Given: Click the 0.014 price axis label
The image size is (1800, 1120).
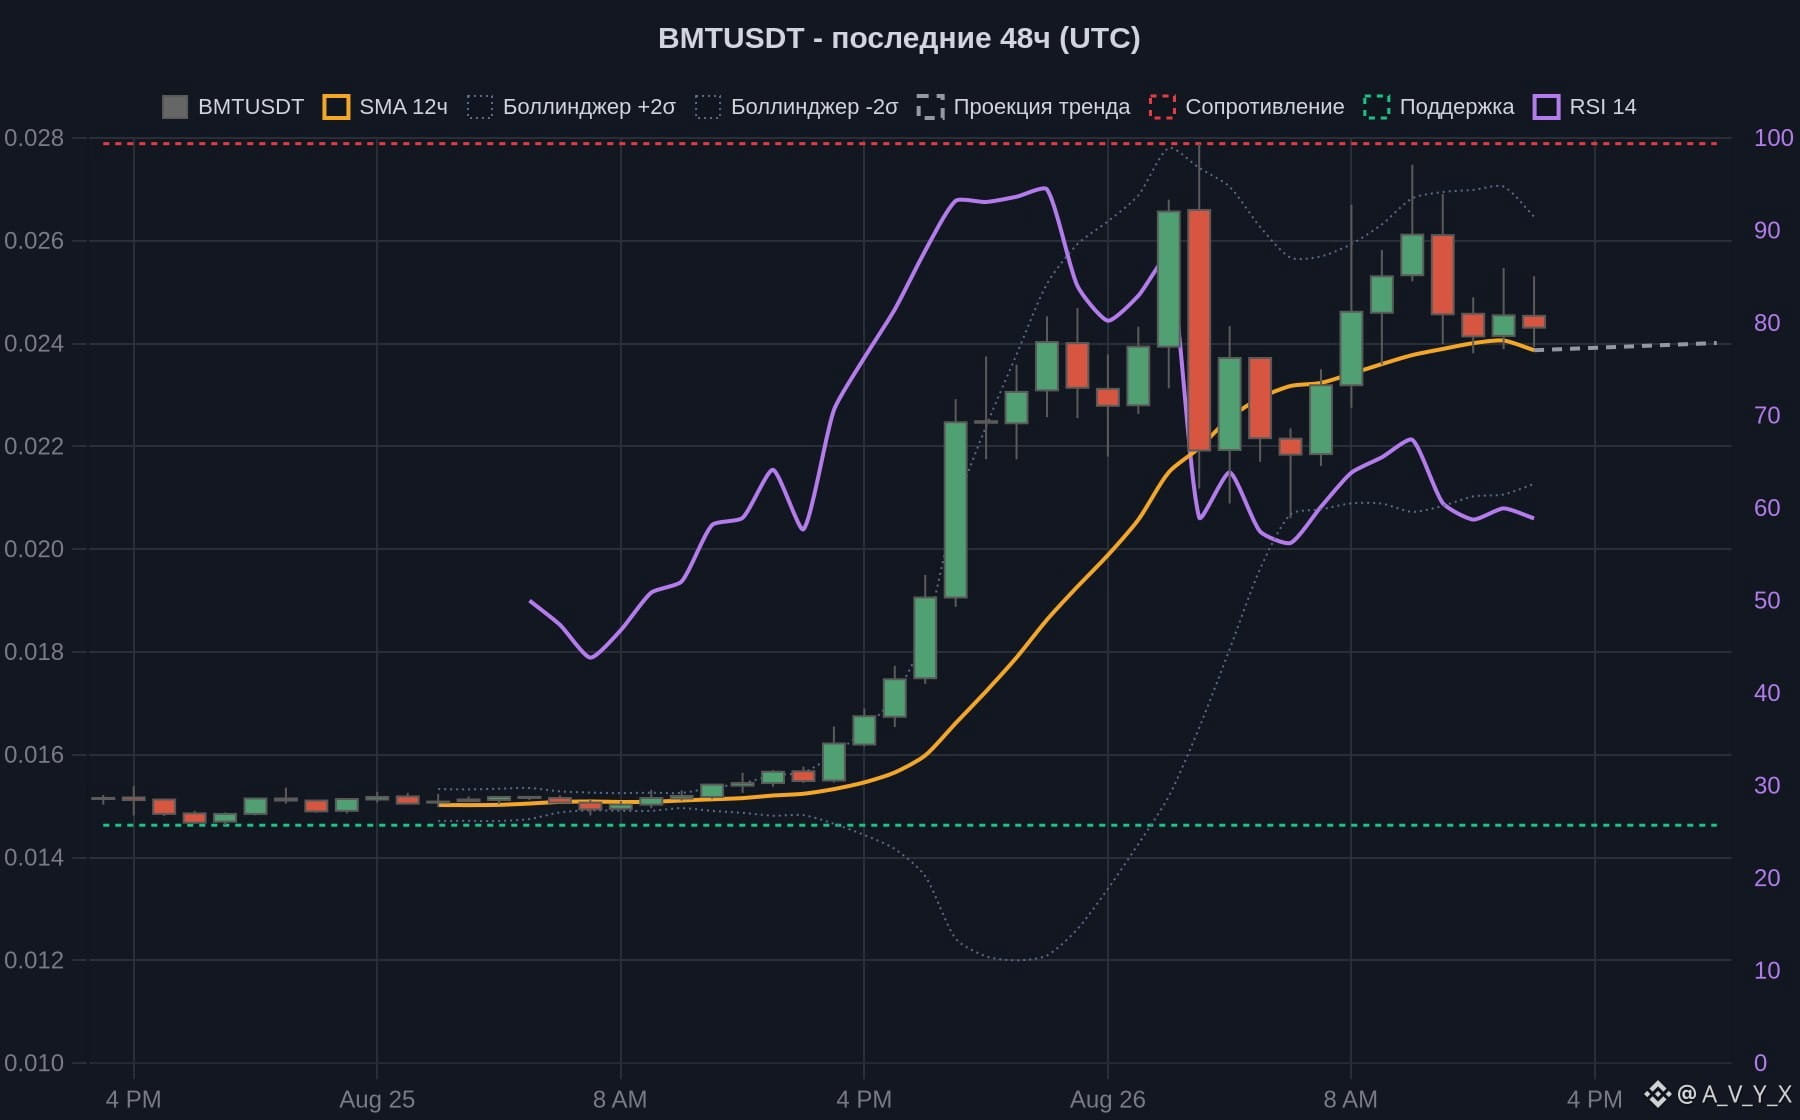Looking at the screenshot, I should [x=34, y=857].
